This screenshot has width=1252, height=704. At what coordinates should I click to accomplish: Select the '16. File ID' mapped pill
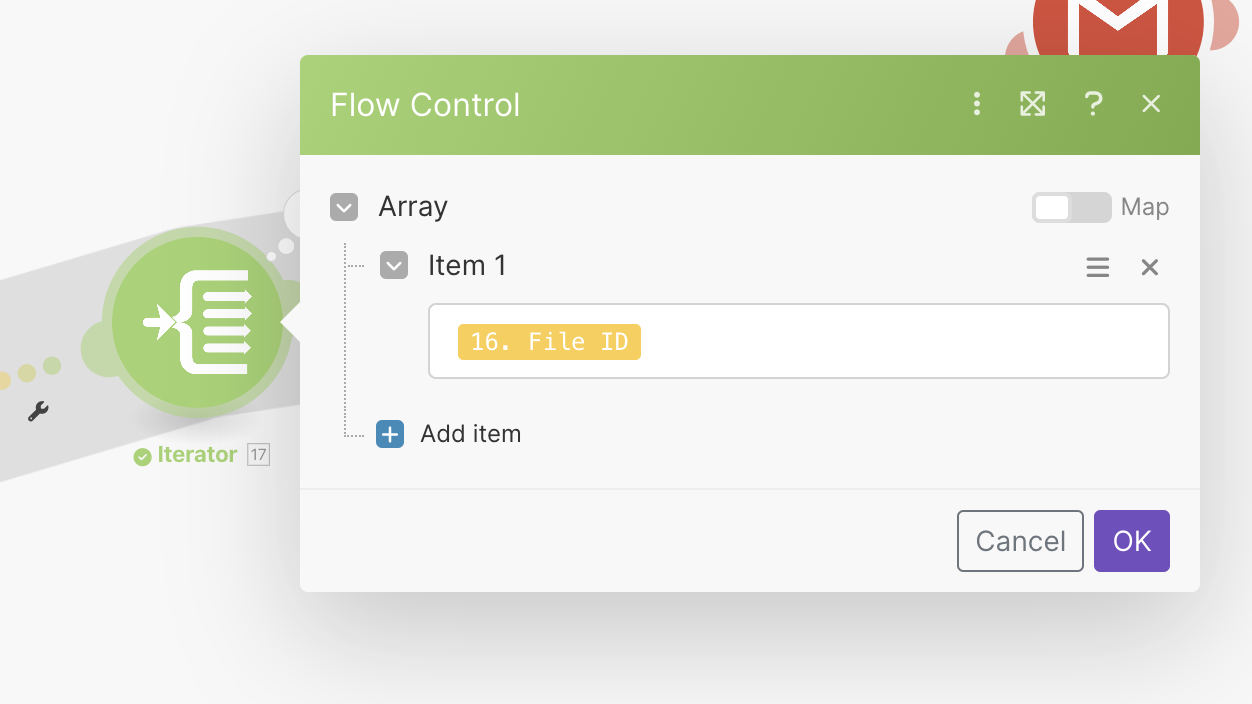click(549, 342)
